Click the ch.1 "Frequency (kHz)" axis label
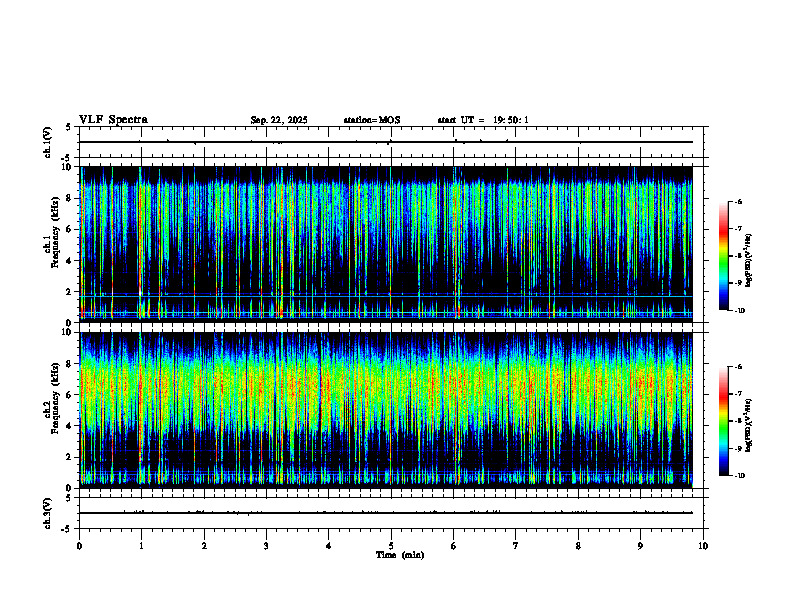The width and height of the screenshot is (792, 612). click(55, 232)
